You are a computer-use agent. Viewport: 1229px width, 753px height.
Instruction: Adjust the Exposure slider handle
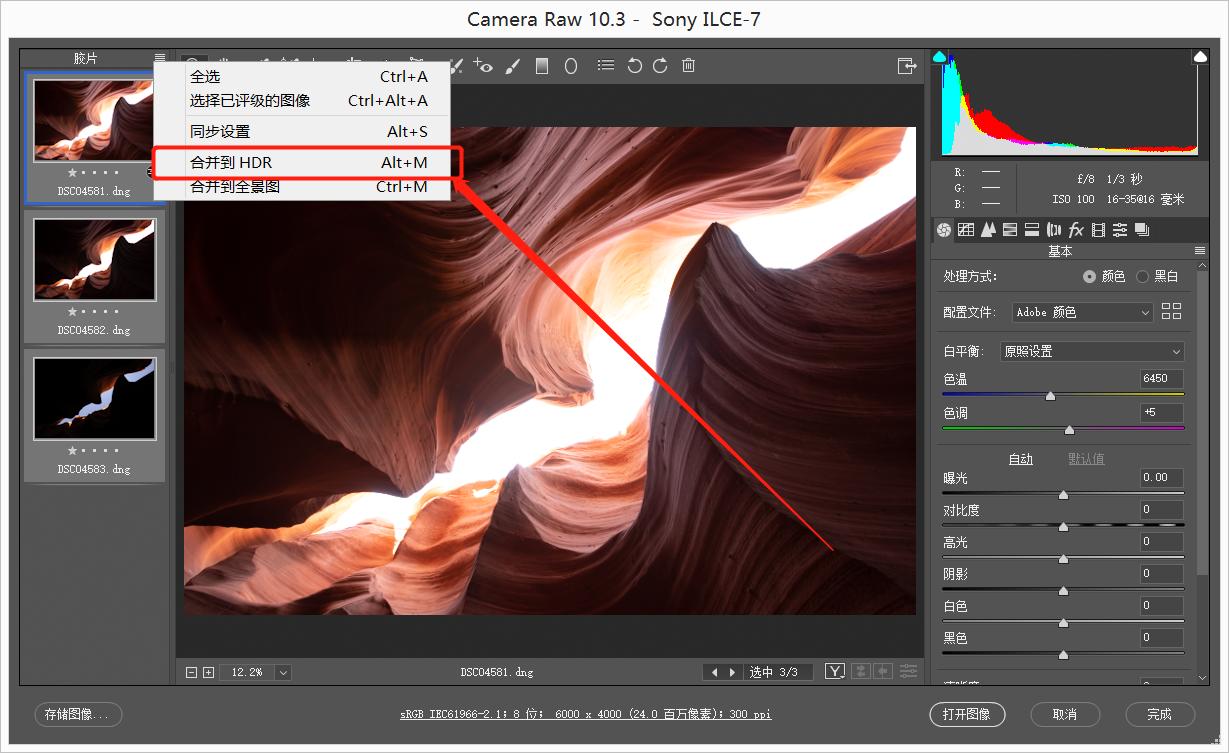tap(1063, 495)
